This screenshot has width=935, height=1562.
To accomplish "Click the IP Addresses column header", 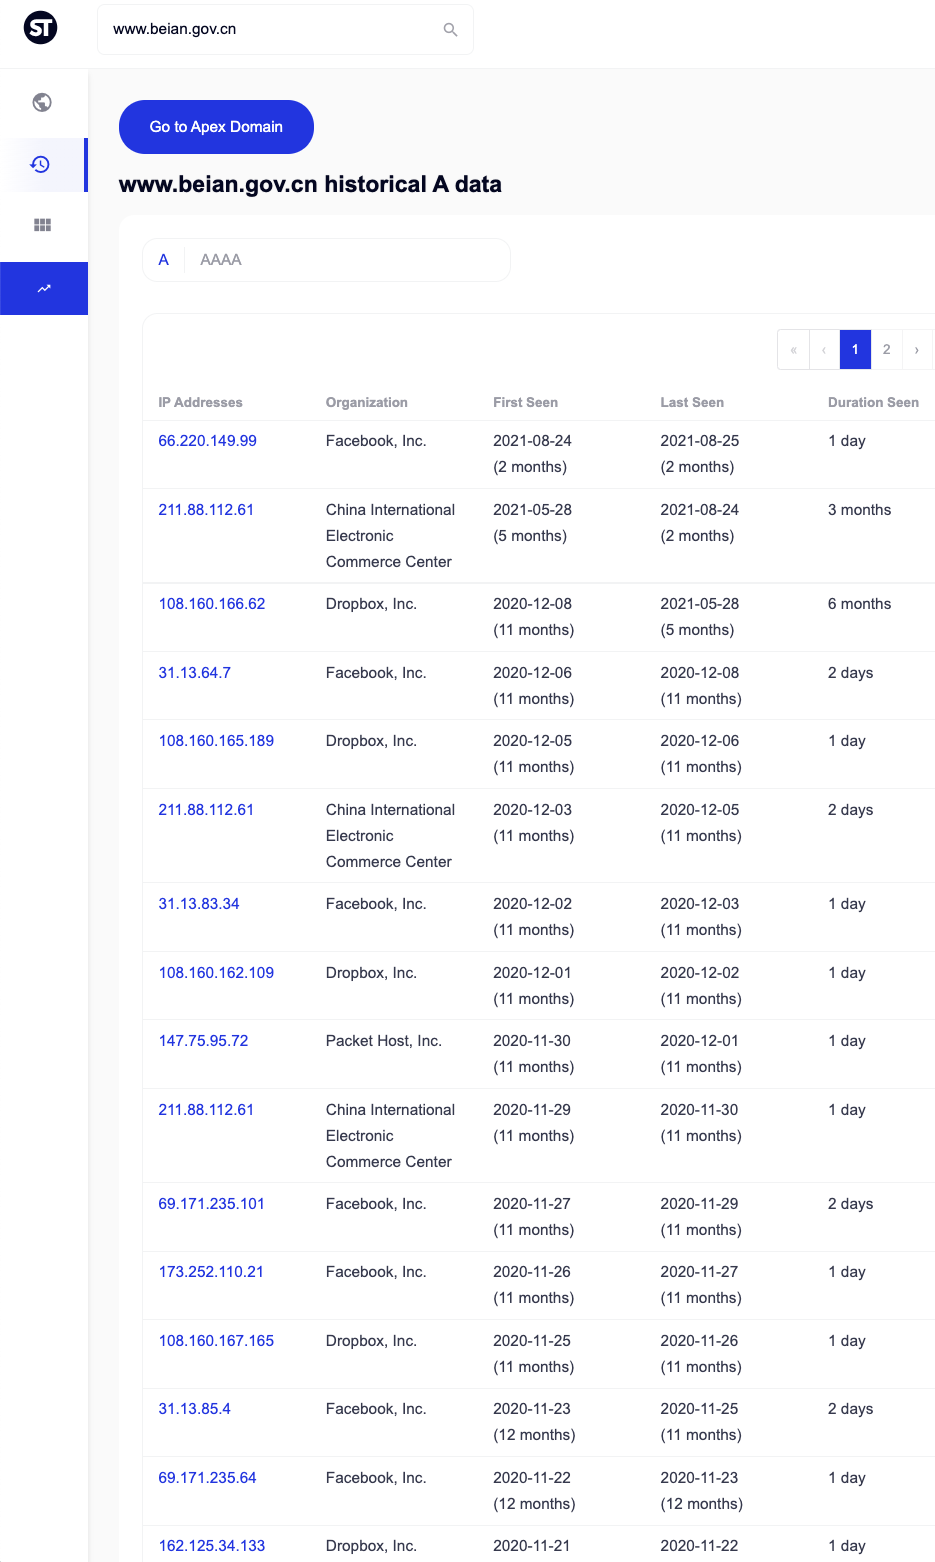I will click(200, 402).
